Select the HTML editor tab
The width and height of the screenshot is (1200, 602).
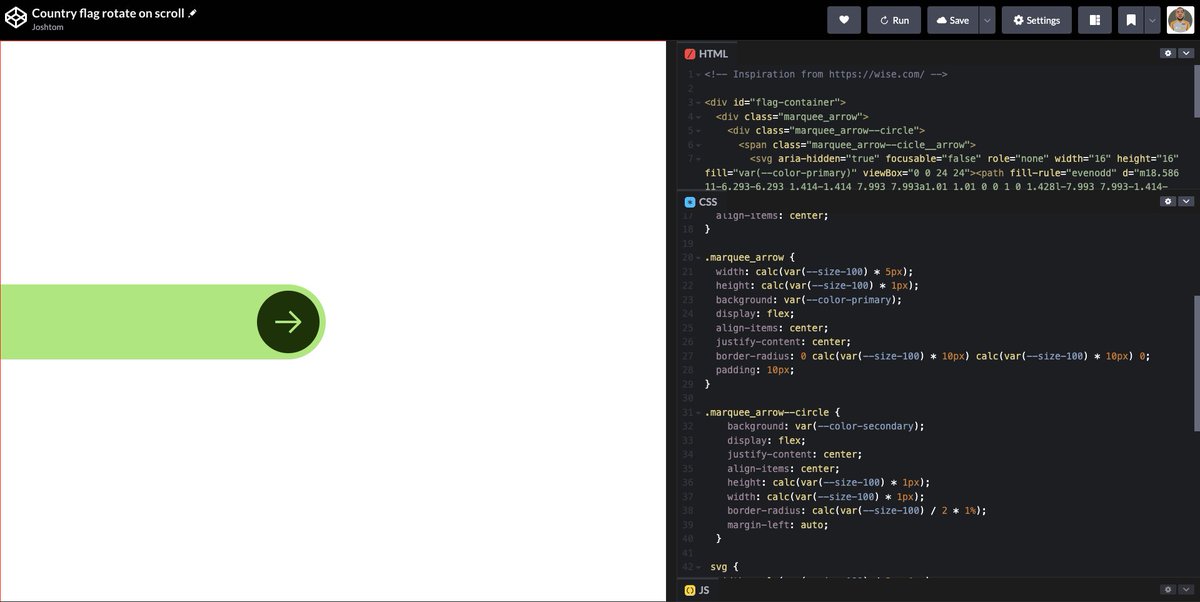click(707, 54)
